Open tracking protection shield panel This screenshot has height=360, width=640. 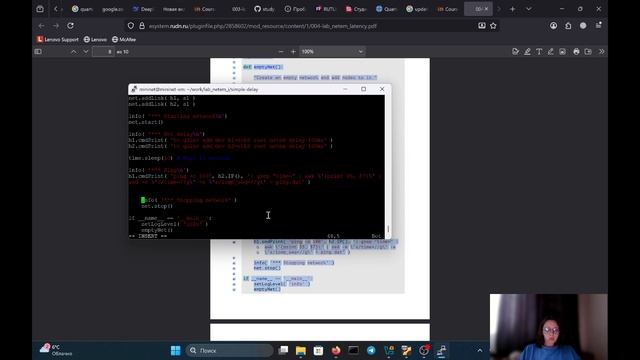point(131,26)
